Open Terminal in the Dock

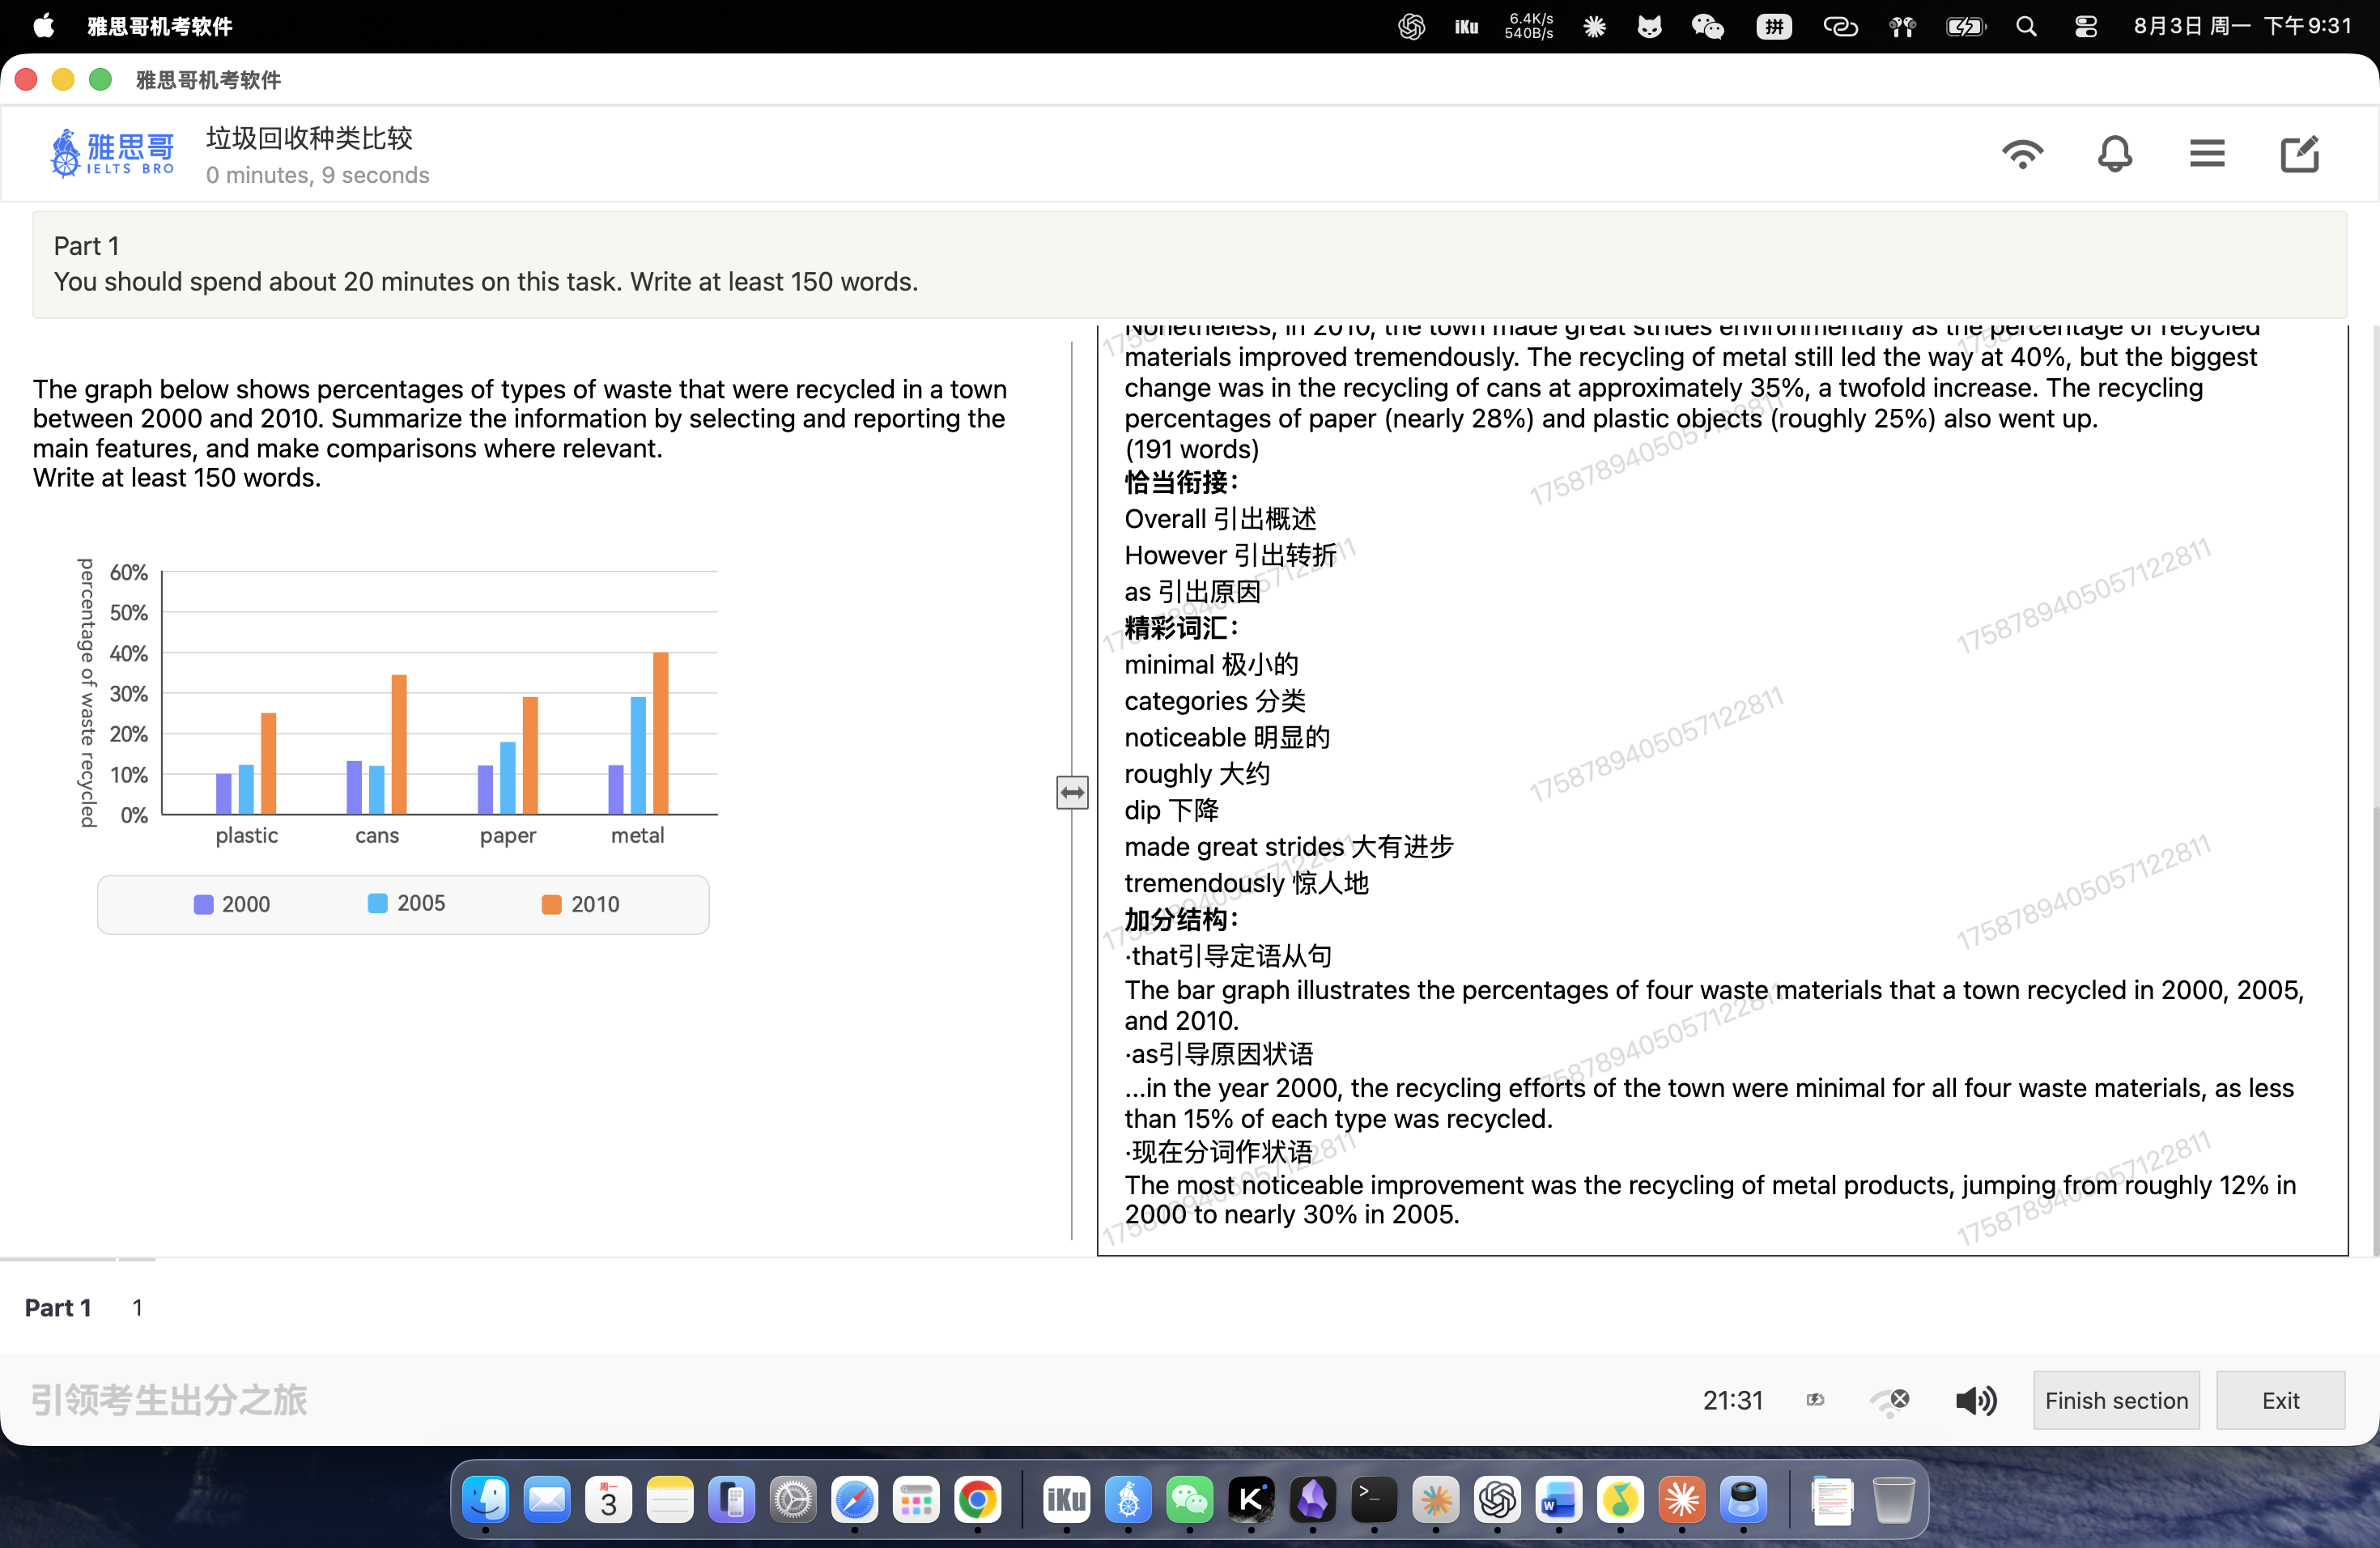[1374, 1499]
